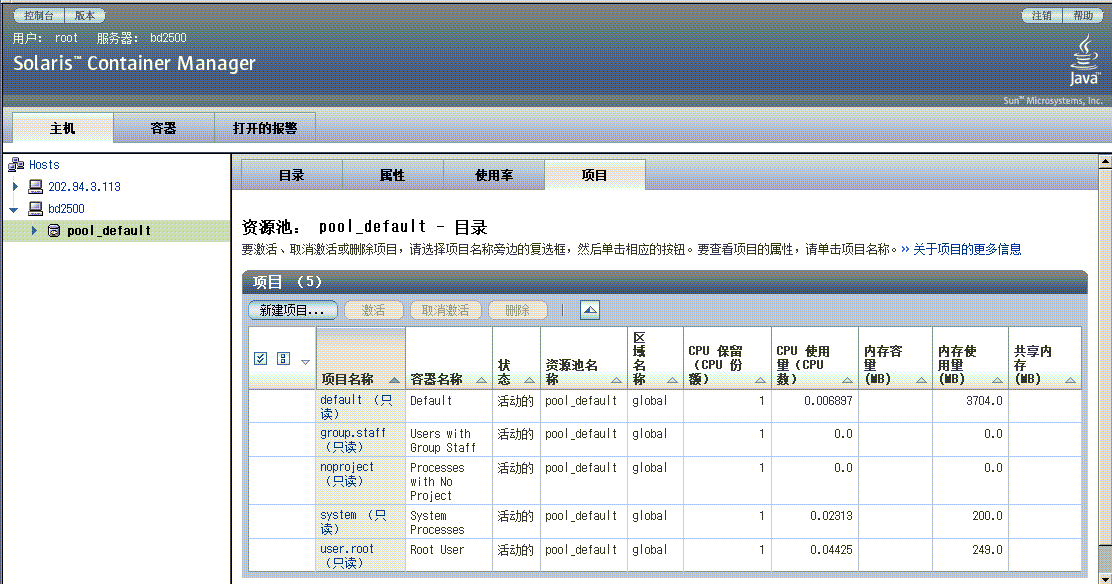The image size is (1112, 584).
Task: Sort by CPU 使用量 column sort arrow
Action: click(x=847, y=380)
